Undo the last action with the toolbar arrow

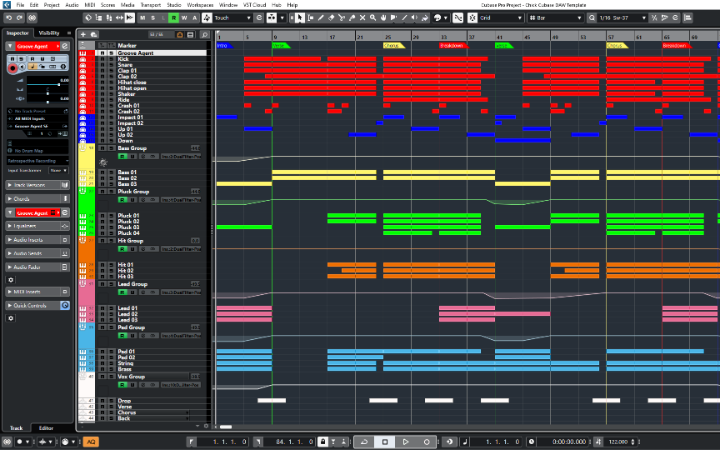tap(9, 18)
